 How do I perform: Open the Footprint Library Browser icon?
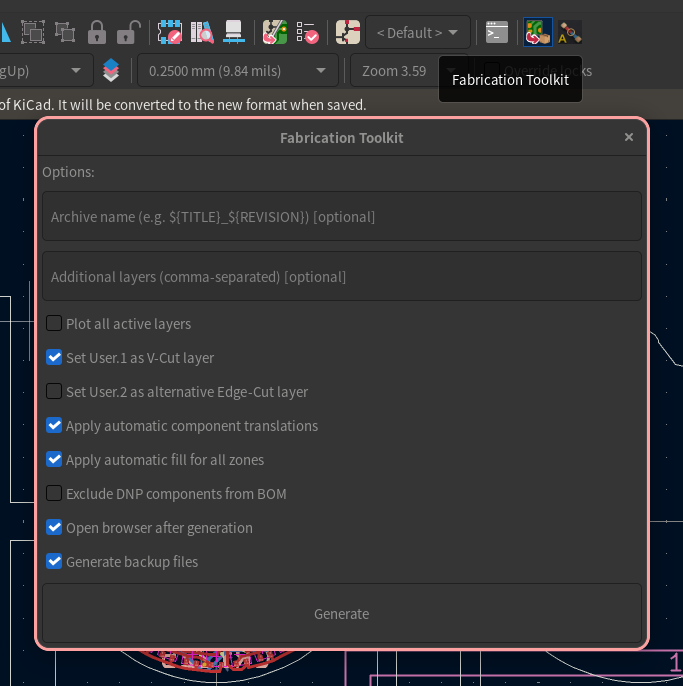202,32
